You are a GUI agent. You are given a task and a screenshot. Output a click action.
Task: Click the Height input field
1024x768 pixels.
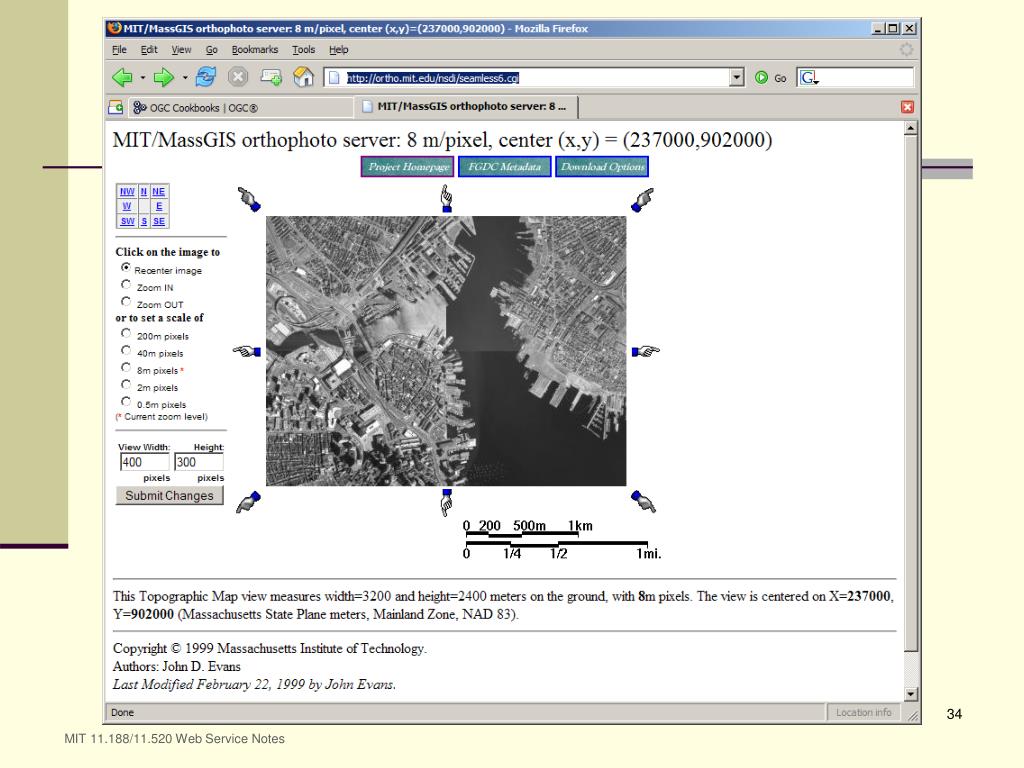(x=199, y=462)
